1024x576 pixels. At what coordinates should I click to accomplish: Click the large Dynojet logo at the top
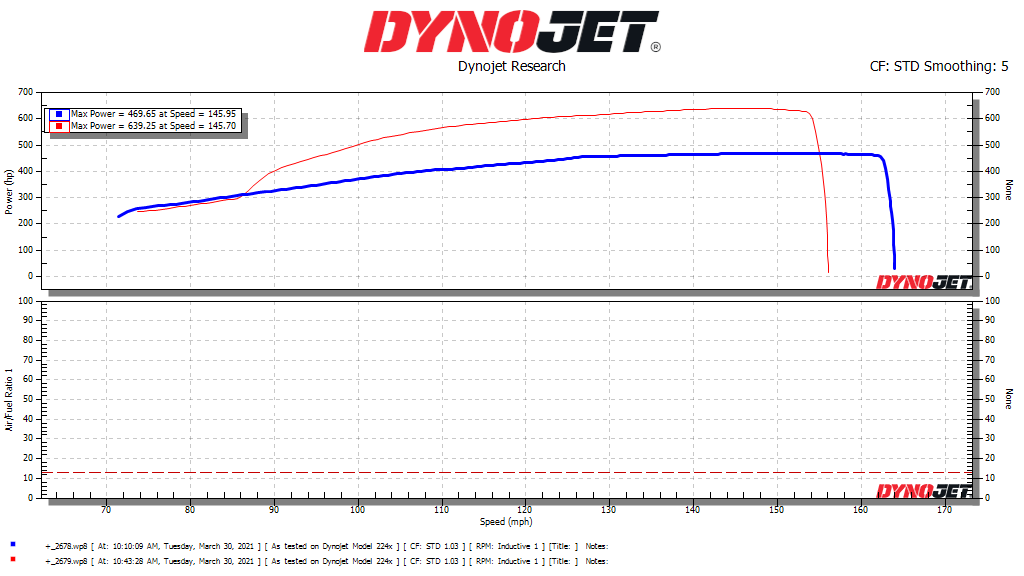513,31
